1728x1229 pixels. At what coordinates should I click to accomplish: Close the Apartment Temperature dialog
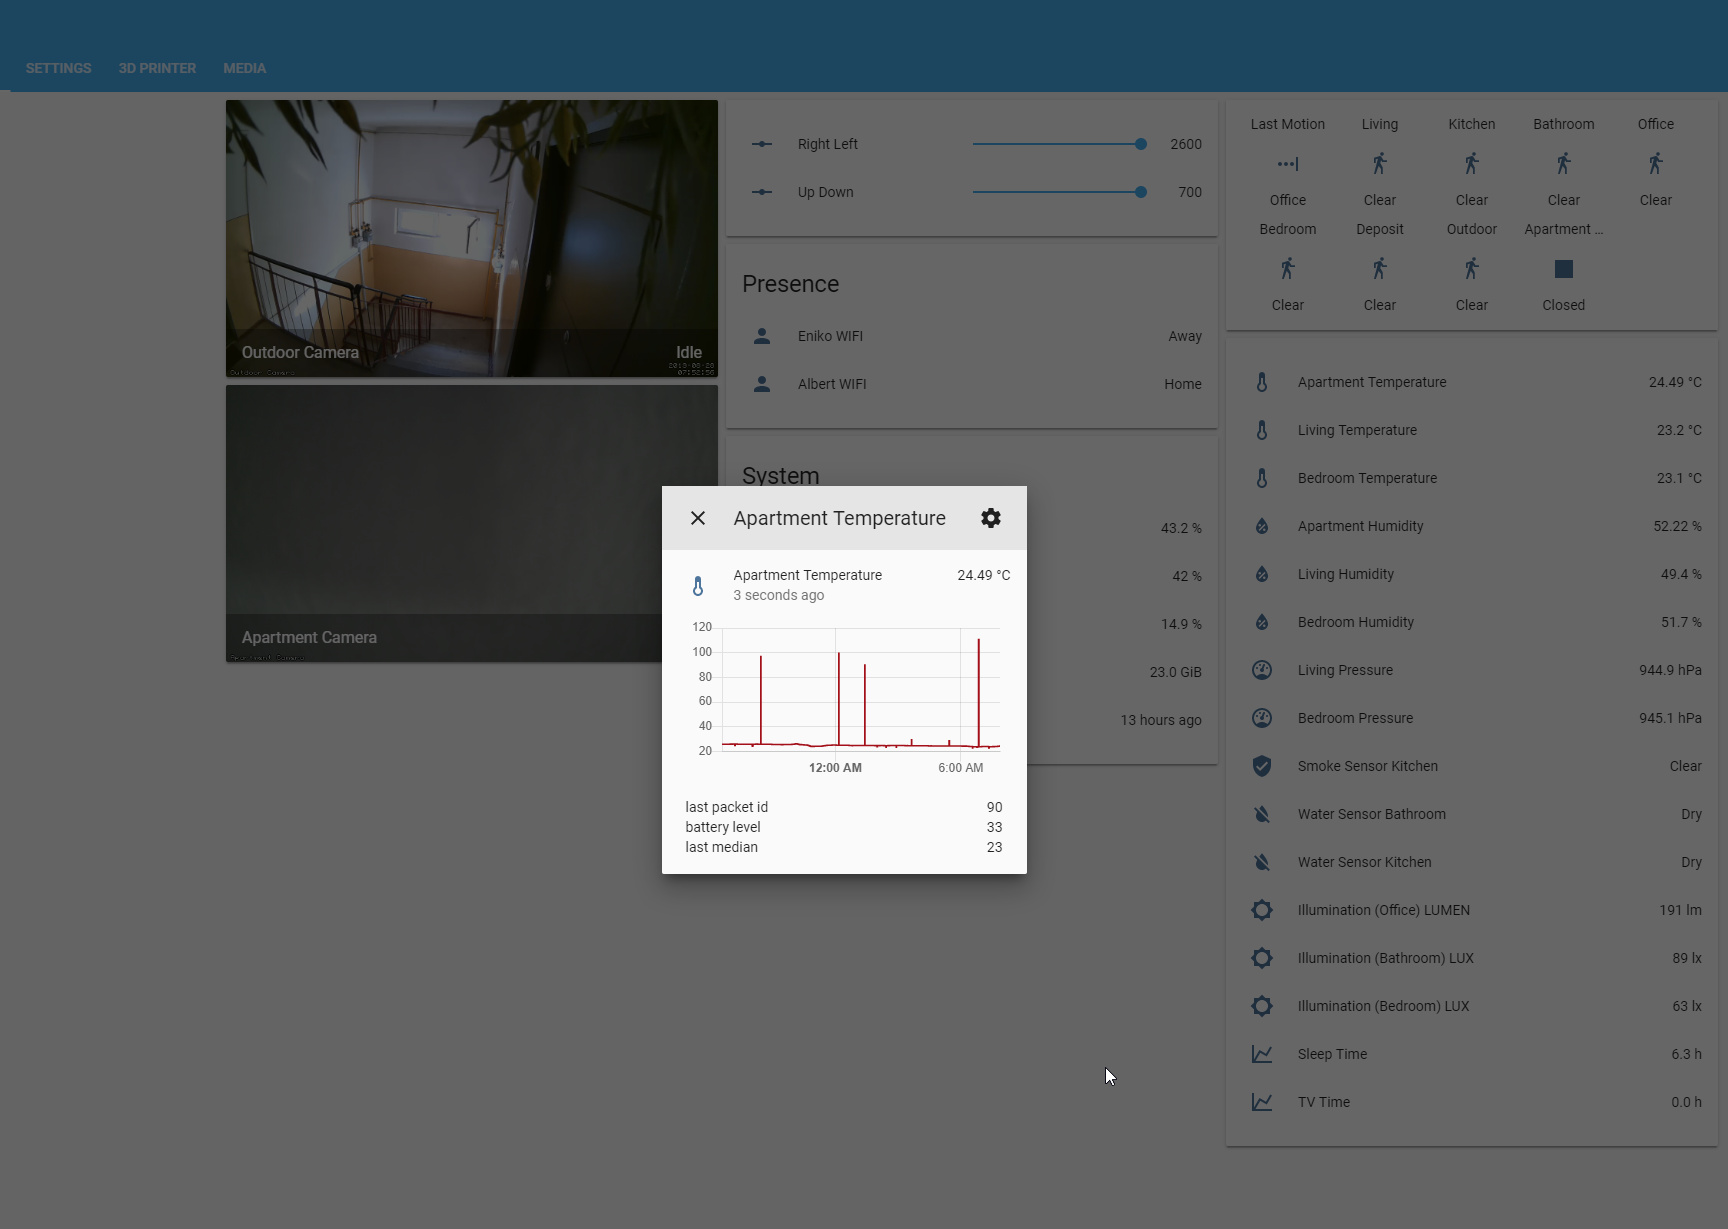(698, 518)
